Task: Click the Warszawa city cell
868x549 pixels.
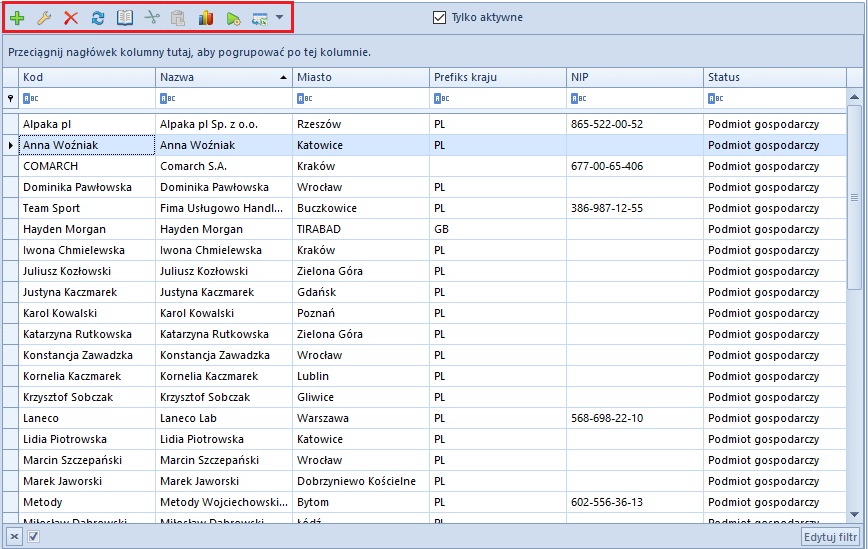Action: click(361, 418)
